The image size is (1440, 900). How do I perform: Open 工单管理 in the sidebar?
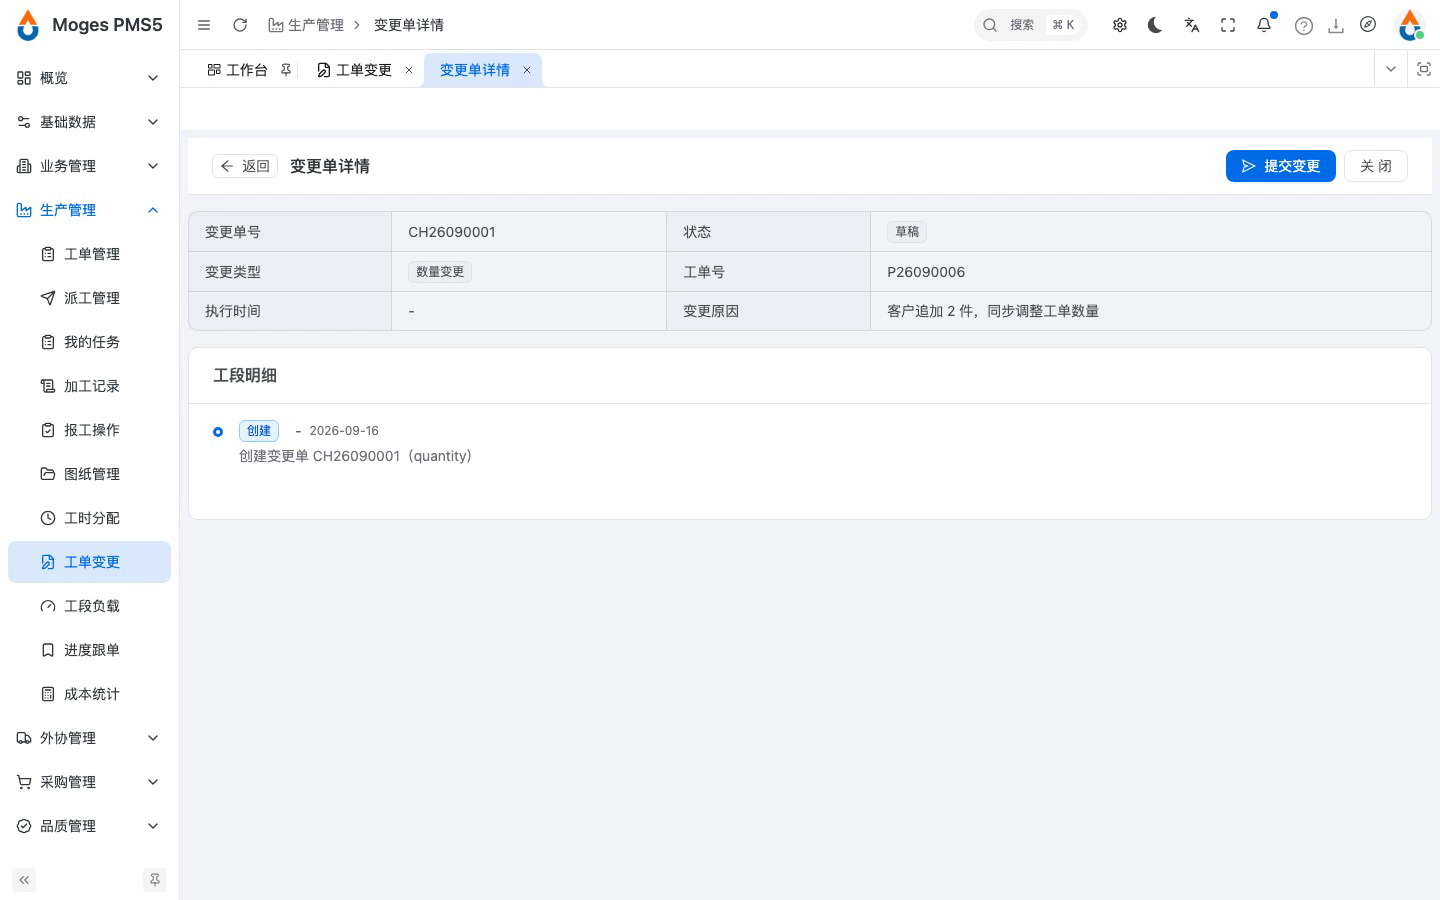point(89,254)
